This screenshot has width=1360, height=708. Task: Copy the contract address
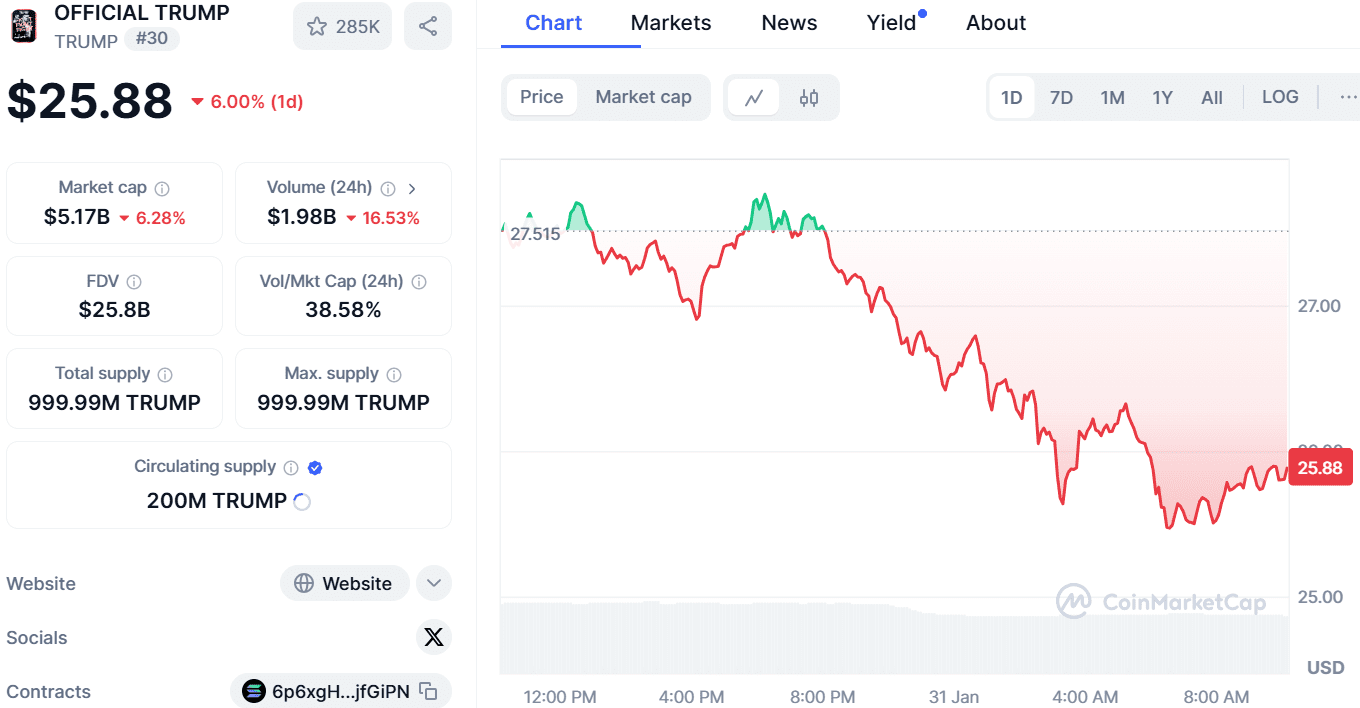428,690
